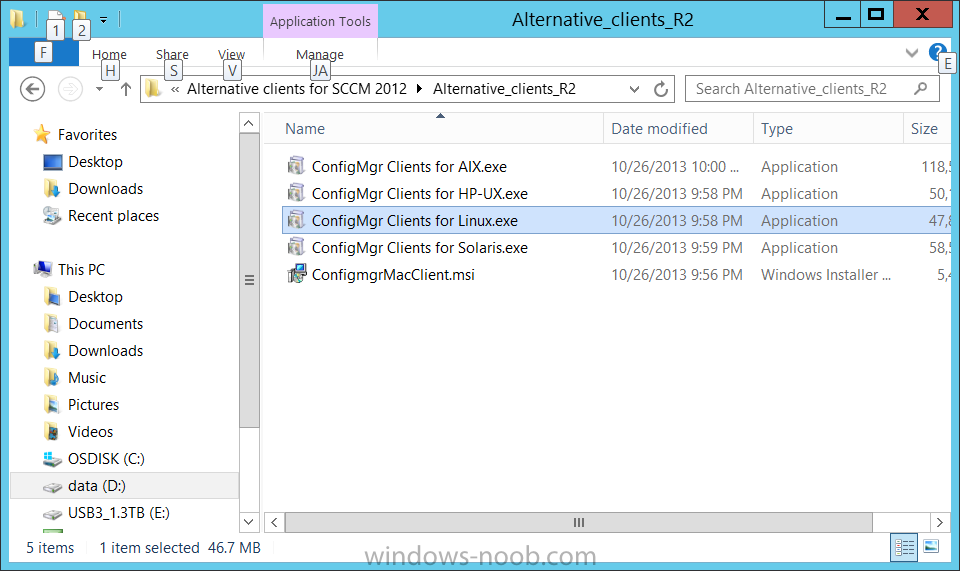Select the file name ConfigMgr Clients for Solaris.exe
The image size is (960, 571).
pos(419,247)
